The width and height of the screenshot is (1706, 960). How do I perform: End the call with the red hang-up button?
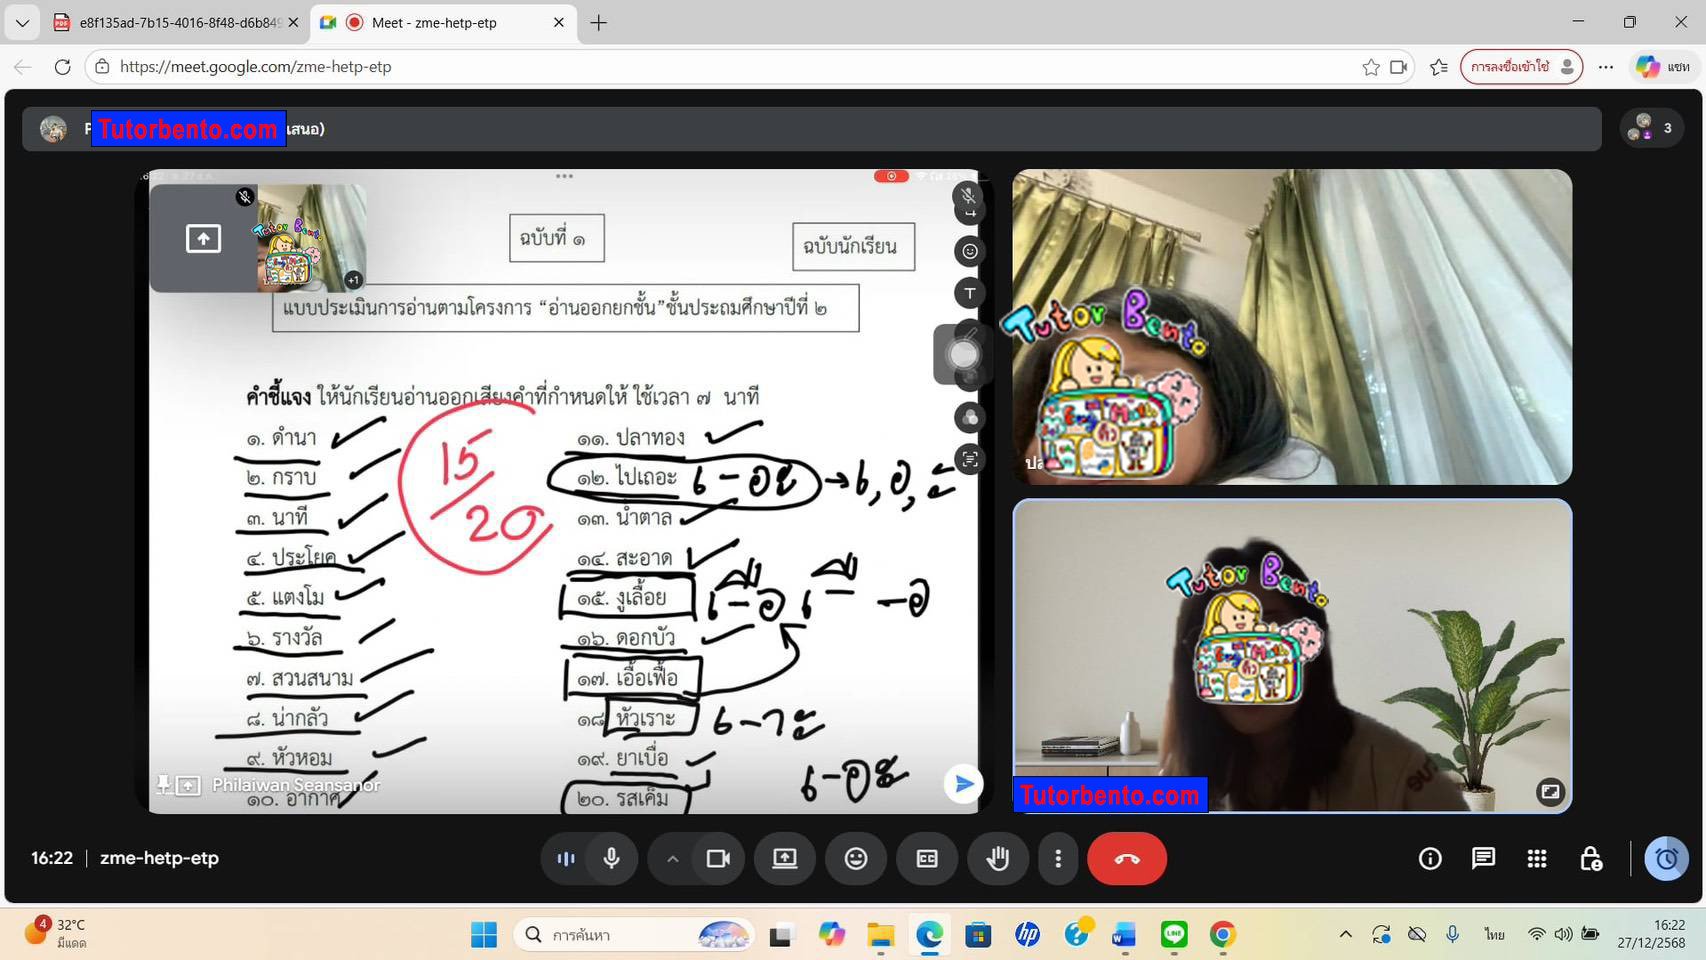point(1126,858)
